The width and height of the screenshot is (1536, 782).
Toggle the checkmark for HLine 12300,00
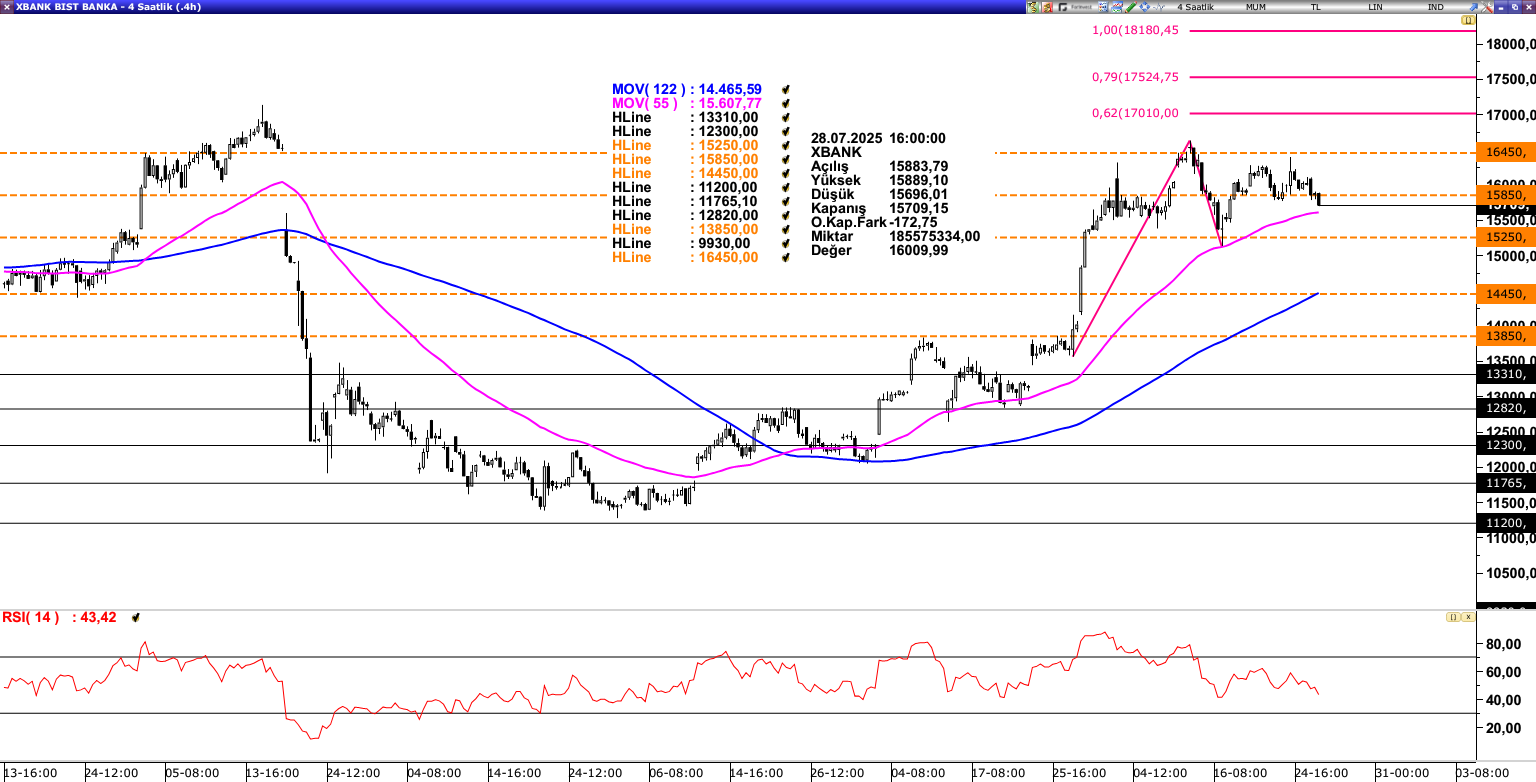coord(786,131)
